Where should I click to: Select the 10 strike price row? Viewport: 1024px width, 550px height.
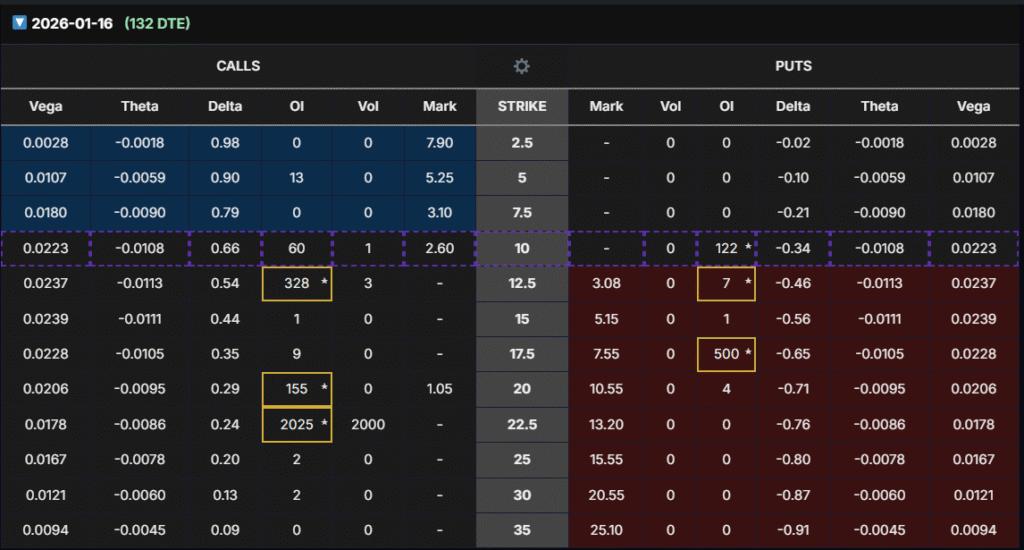521,248
